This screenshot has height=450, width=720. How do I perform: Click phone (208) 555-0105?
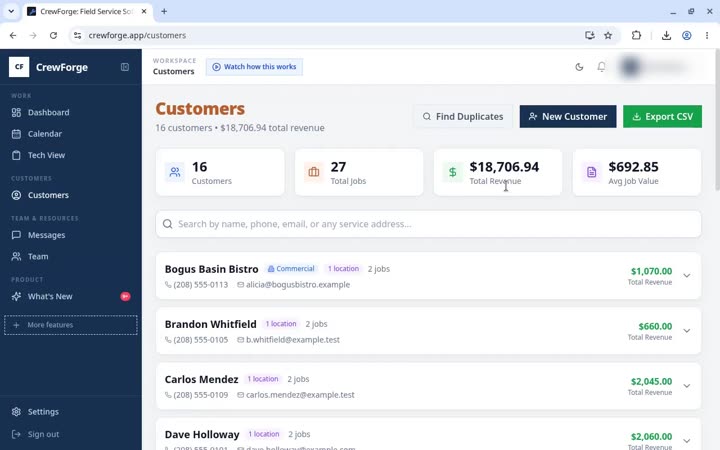197,340
